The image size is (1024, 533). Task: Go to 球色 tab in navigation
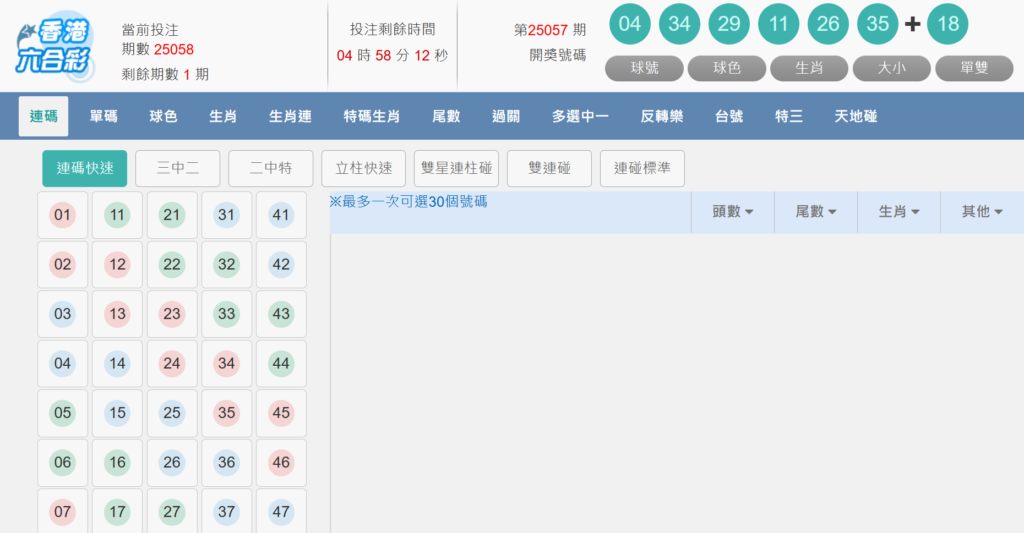tap(163, 116)
